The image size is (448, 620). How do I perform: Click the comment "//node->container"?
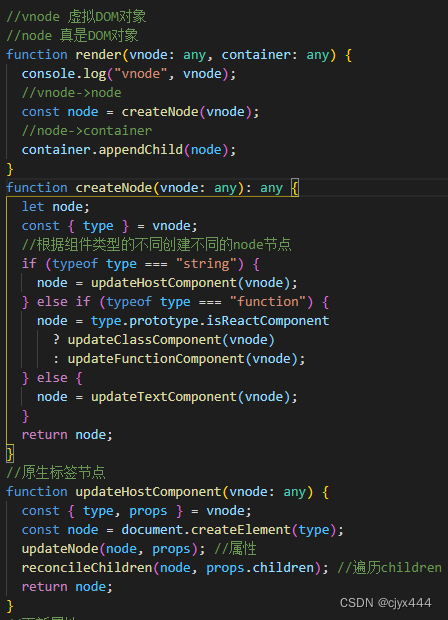coord(87,130)
